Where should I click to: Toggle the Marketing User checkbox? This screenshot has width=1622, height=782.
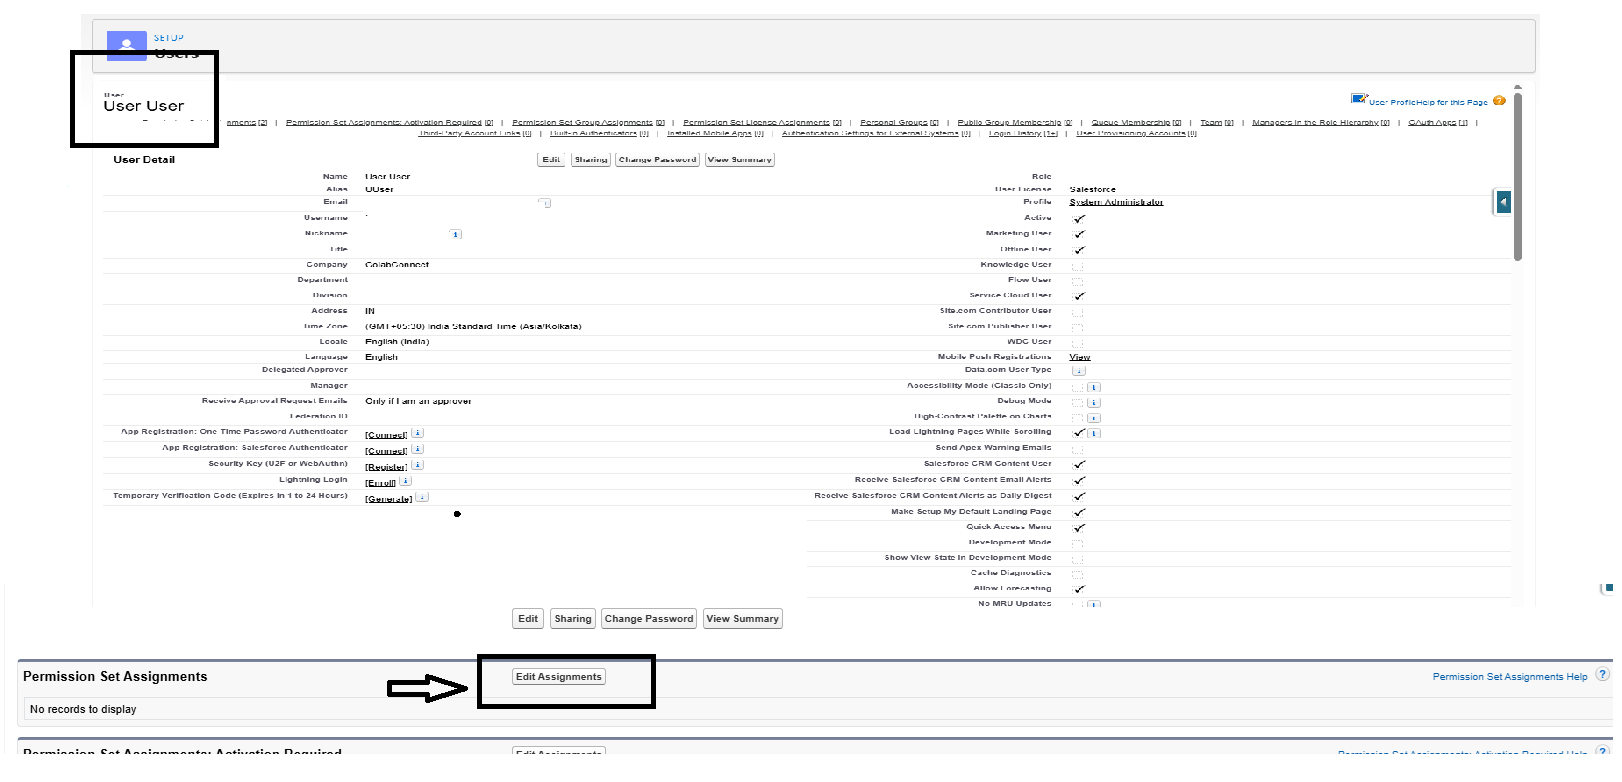tap(1078, 234)
